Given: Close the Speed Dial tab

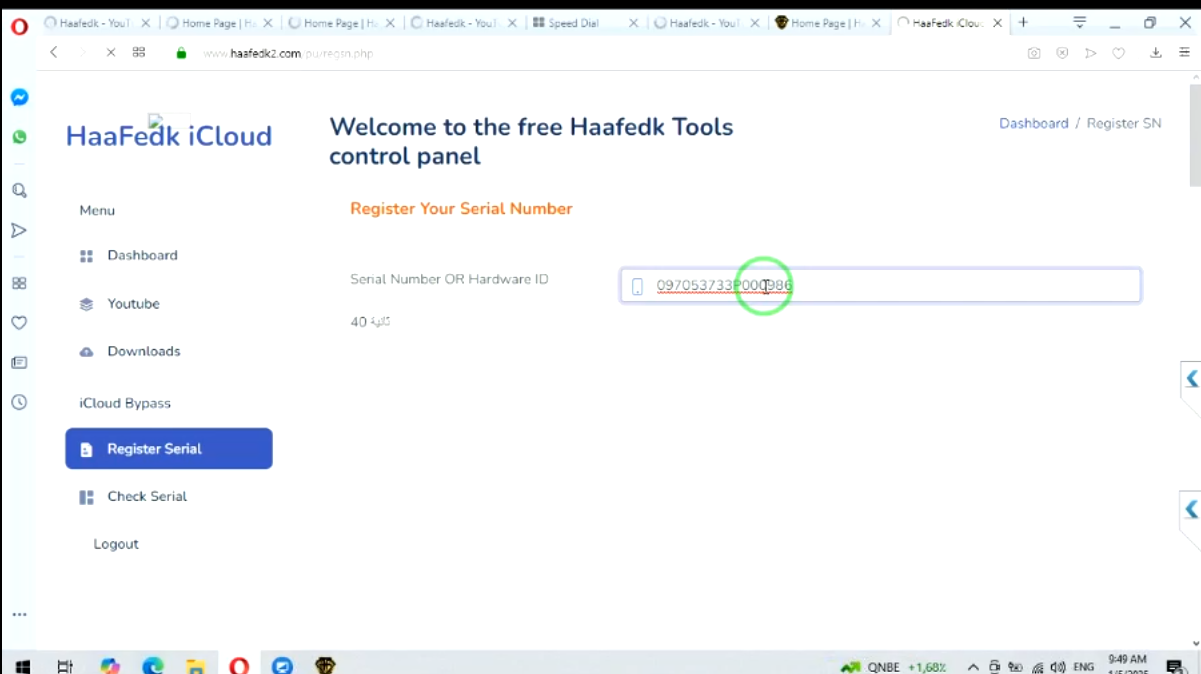Looking at the screenshot, I should tap(633, 23).
